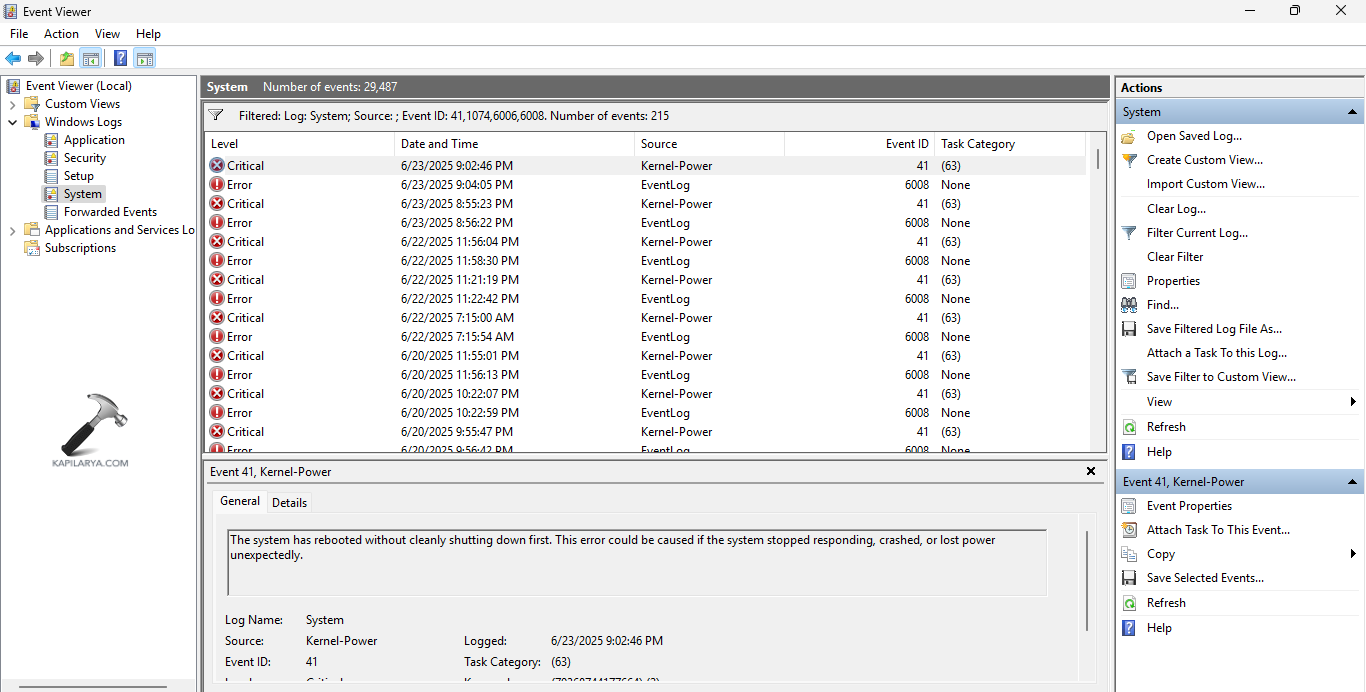The width and height of the screenshot is (1366, 692).
Task: Click the Back arrow in the toolbar
Action: pyautogui.click(x=13, y=58)
